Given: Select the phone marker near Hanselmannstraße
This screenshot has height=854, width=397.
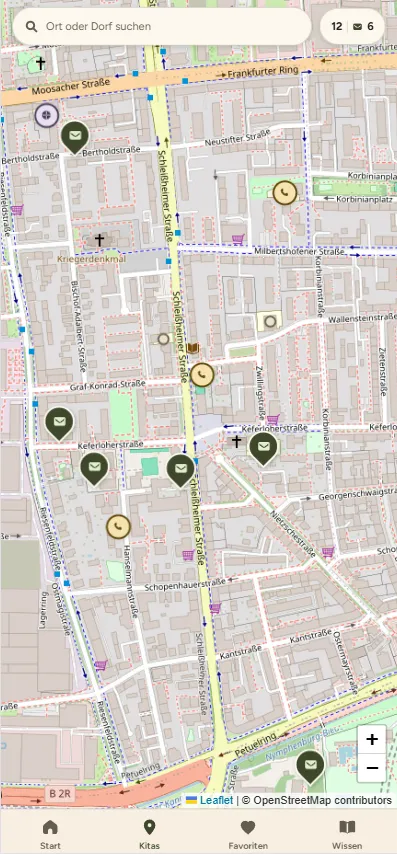Looking at the screenshot, I should coord(118,526).
